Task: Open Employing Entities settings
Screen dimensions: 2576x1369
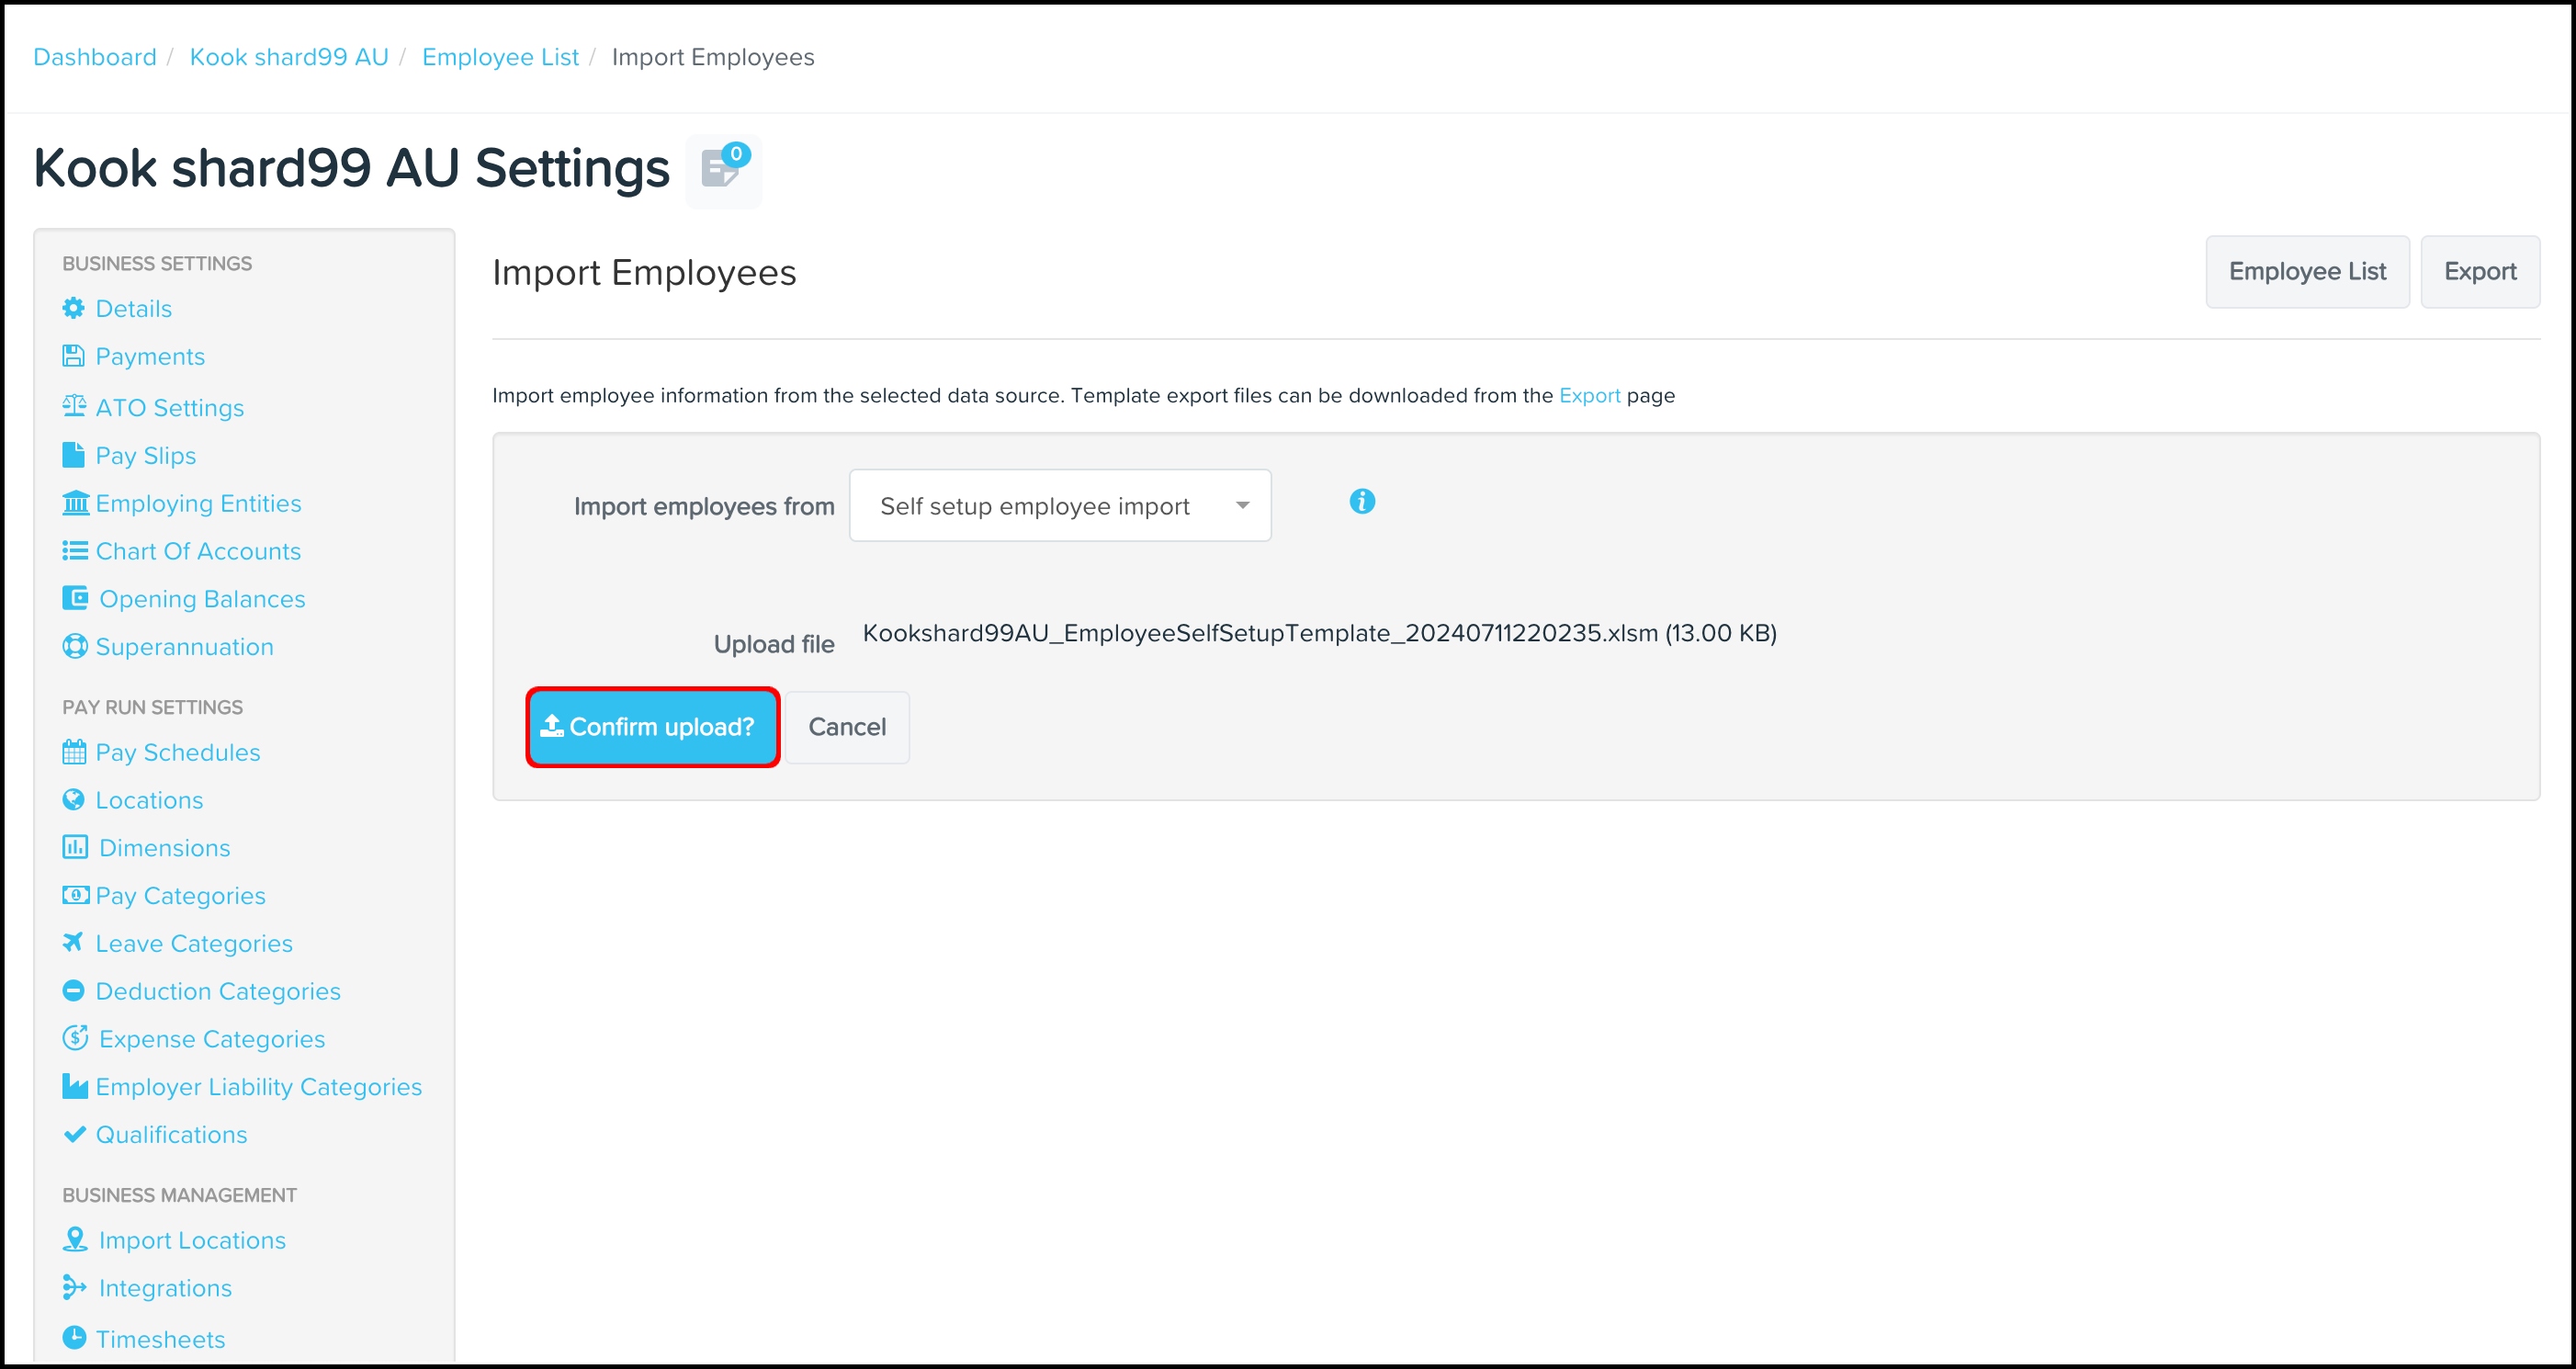Action: coord(198,503)
